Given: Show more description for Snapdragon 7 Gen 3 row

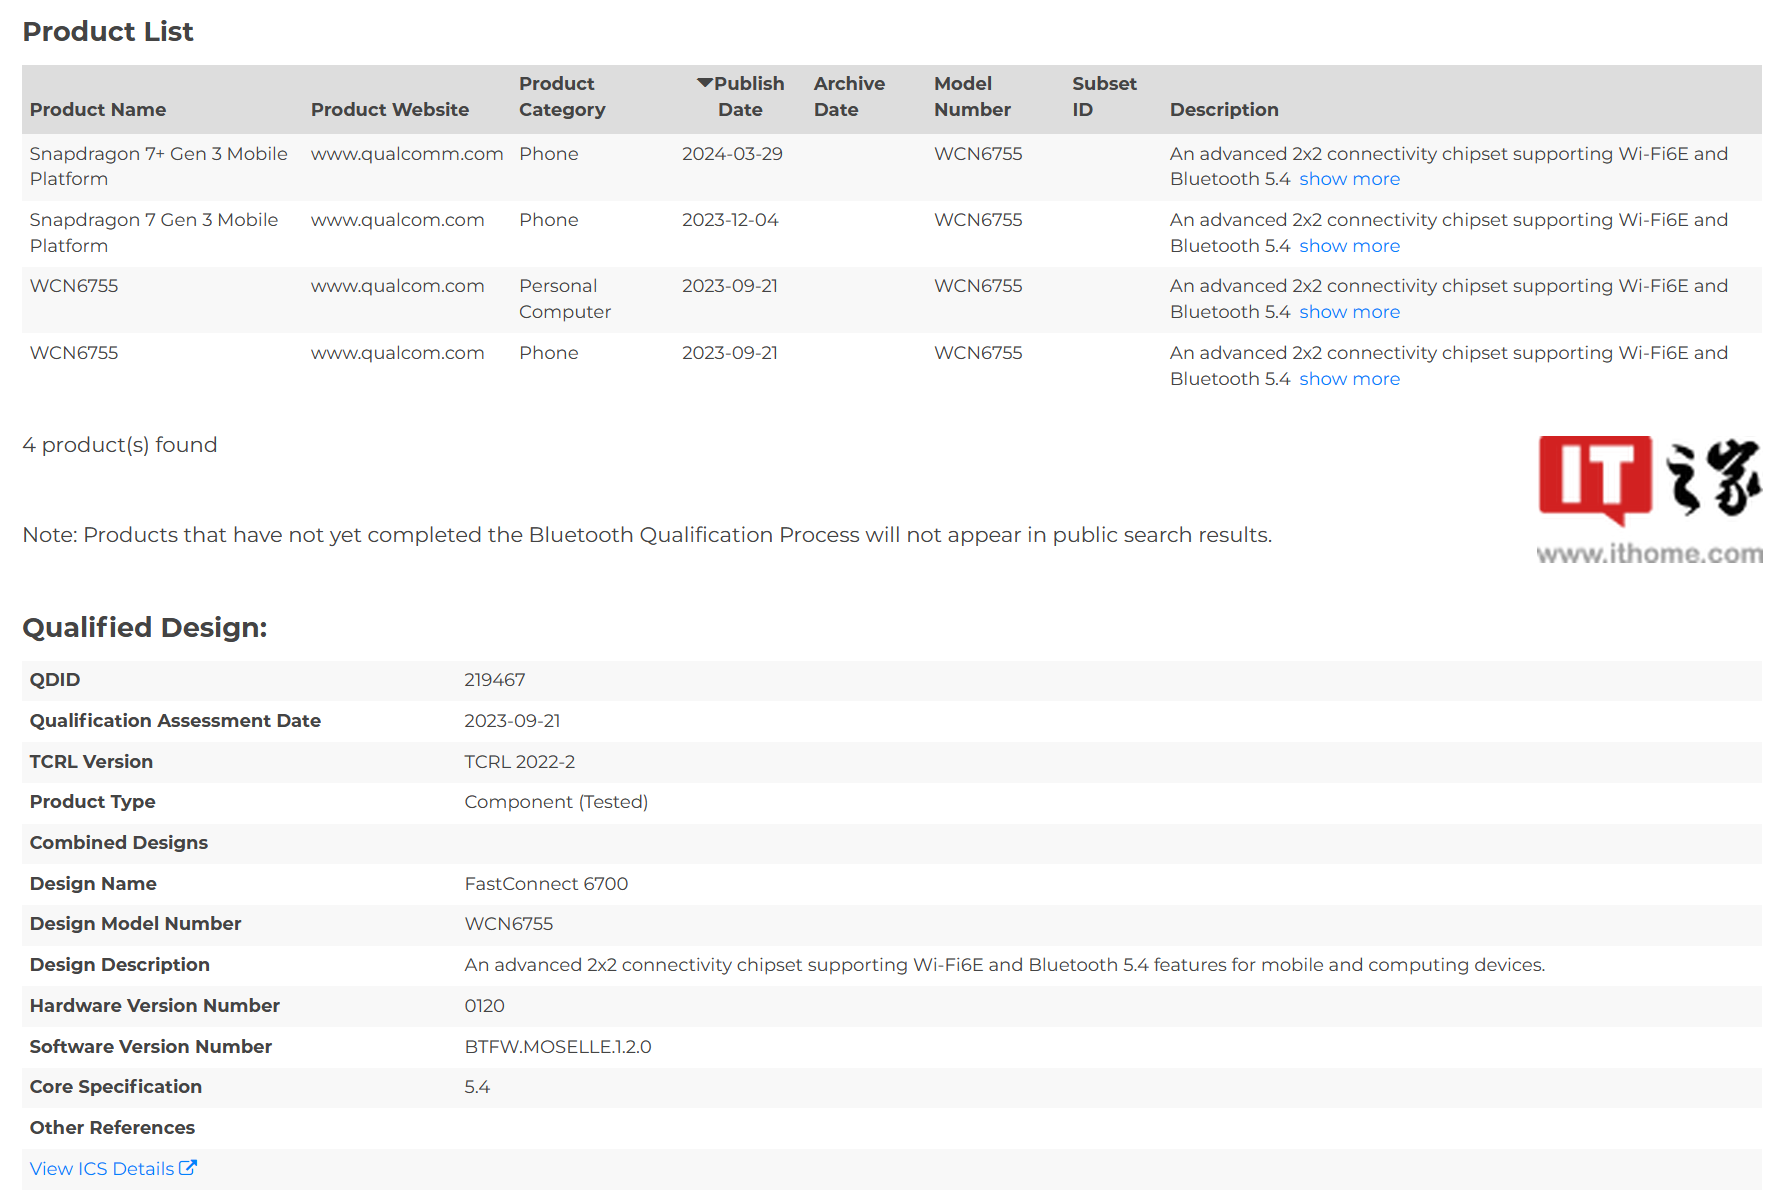Looking at the screenshot, I should 1349,246.
